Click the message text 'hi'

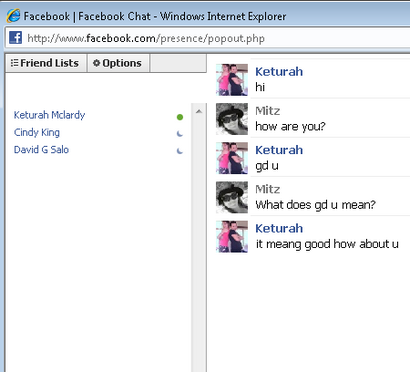click(x=260, y=87)
